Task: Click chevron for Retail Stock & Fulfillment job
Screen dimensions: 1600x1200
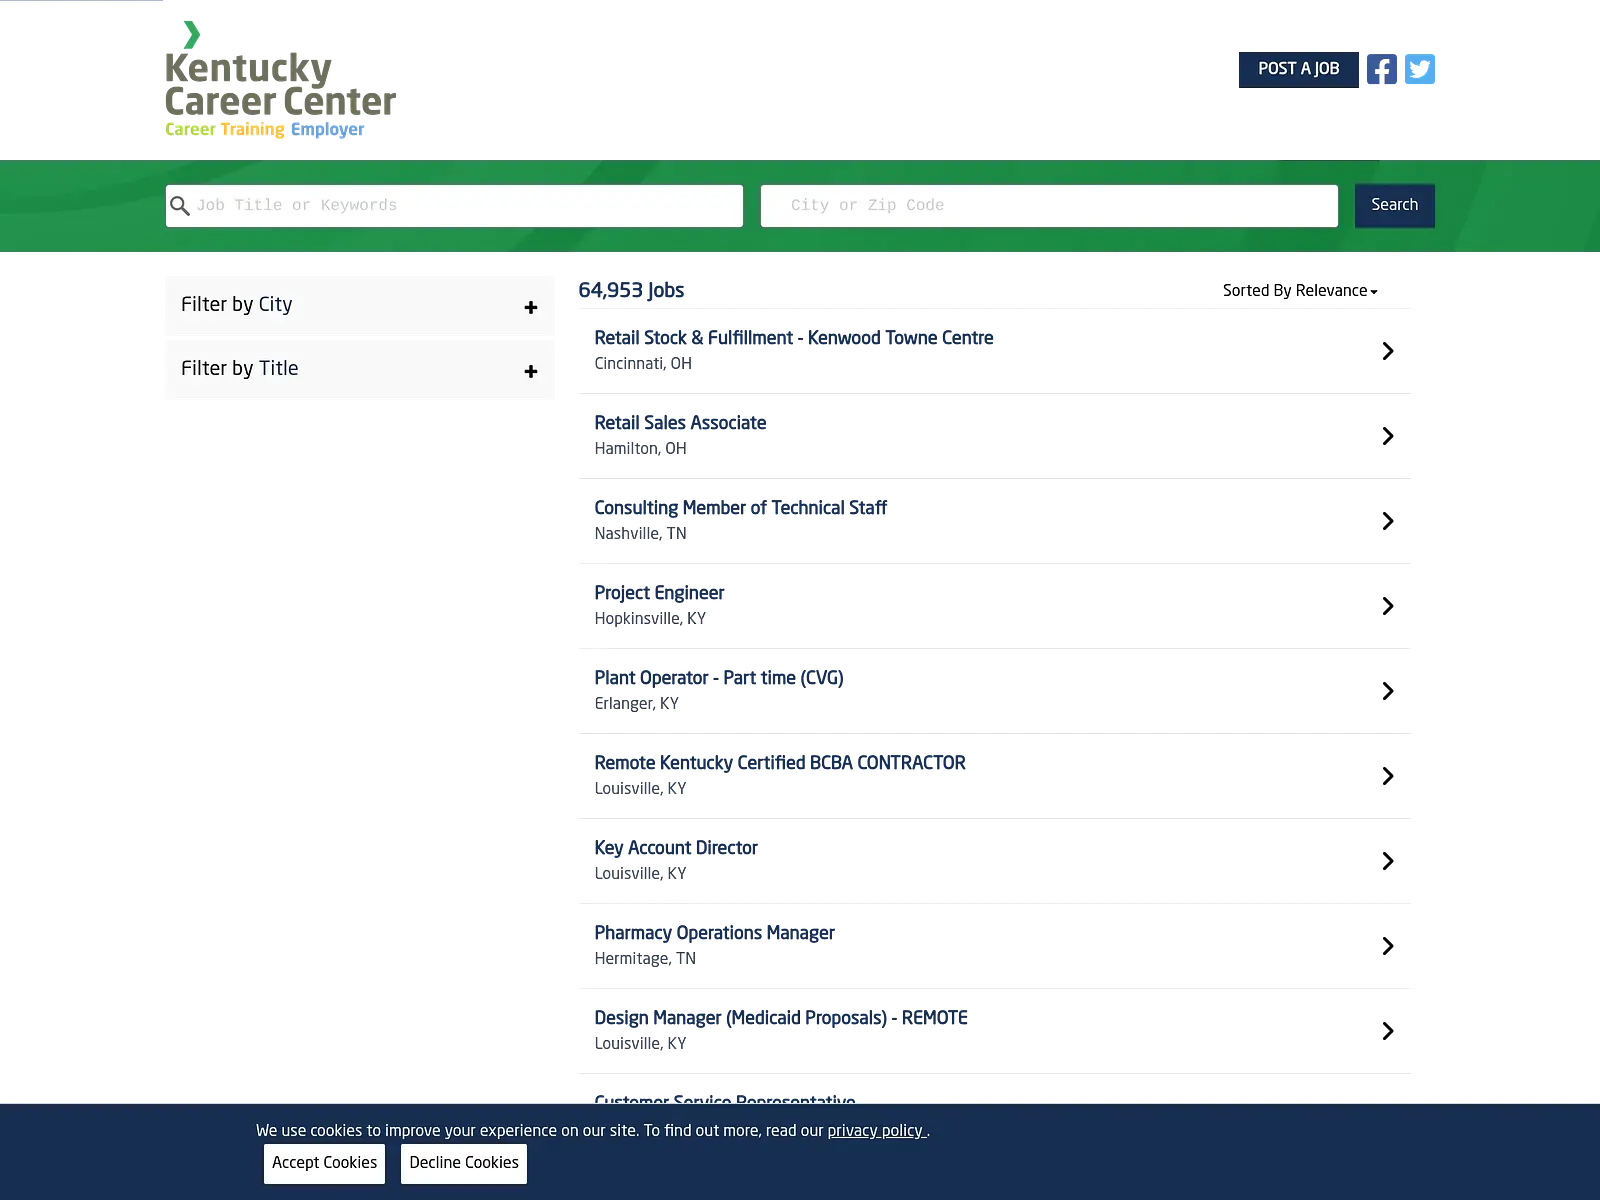Action: click(1387, 351)
